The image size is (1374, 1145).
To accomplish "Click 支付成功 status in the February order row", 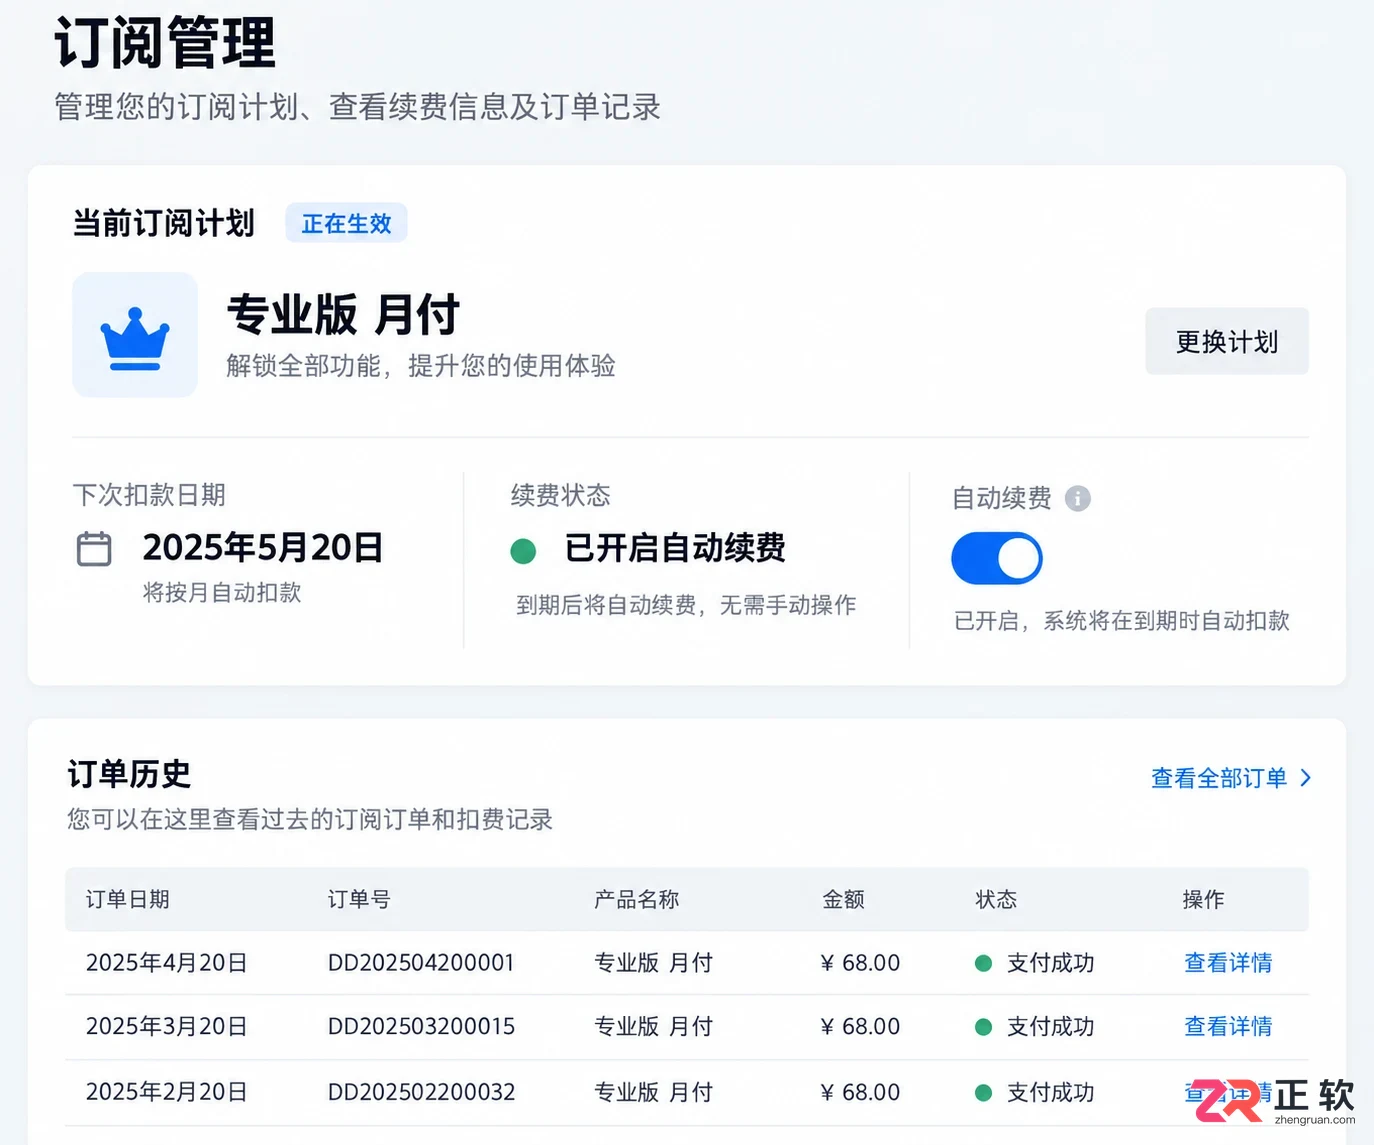I will [x=1050, y=1092].
